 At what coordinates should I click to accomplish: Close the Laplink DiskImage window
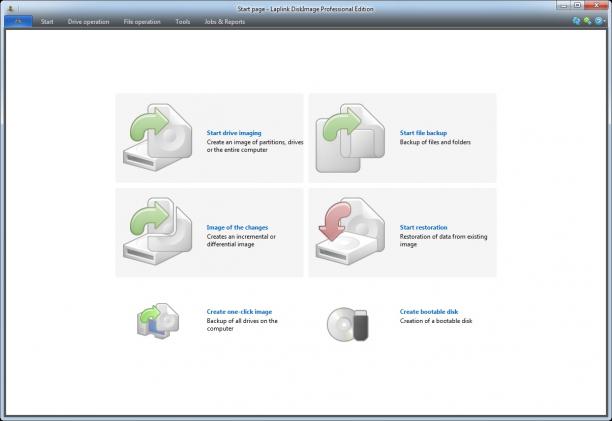pos(597,5)
